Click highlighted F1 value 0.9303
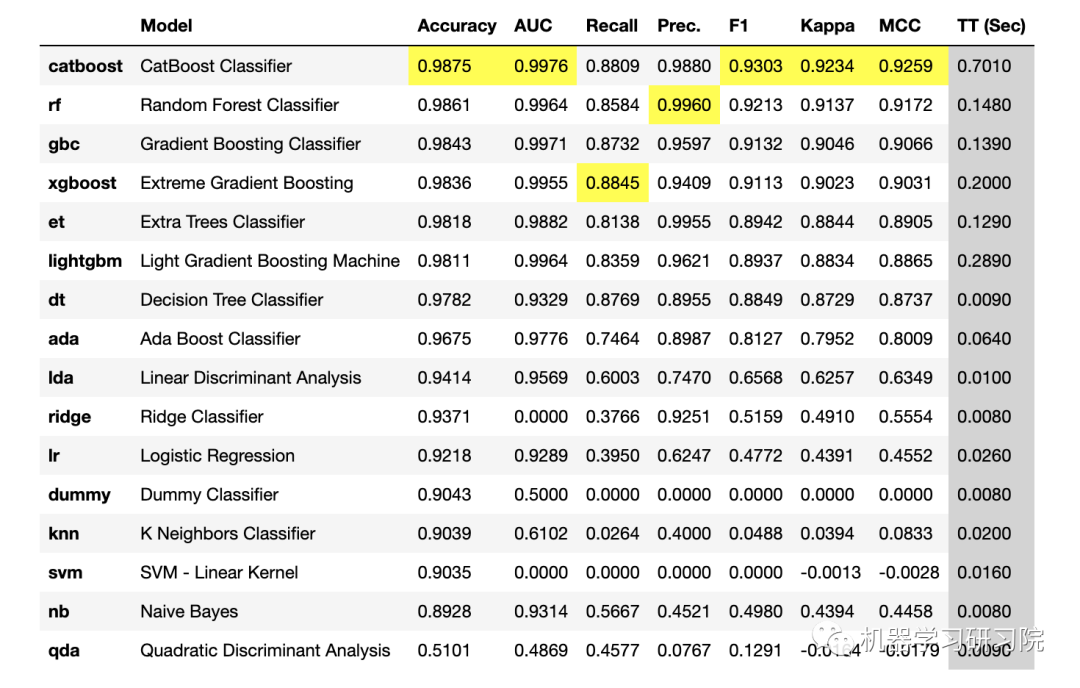Image resolution: width=1080 pixels, height=688 pixels. [756, 66]
